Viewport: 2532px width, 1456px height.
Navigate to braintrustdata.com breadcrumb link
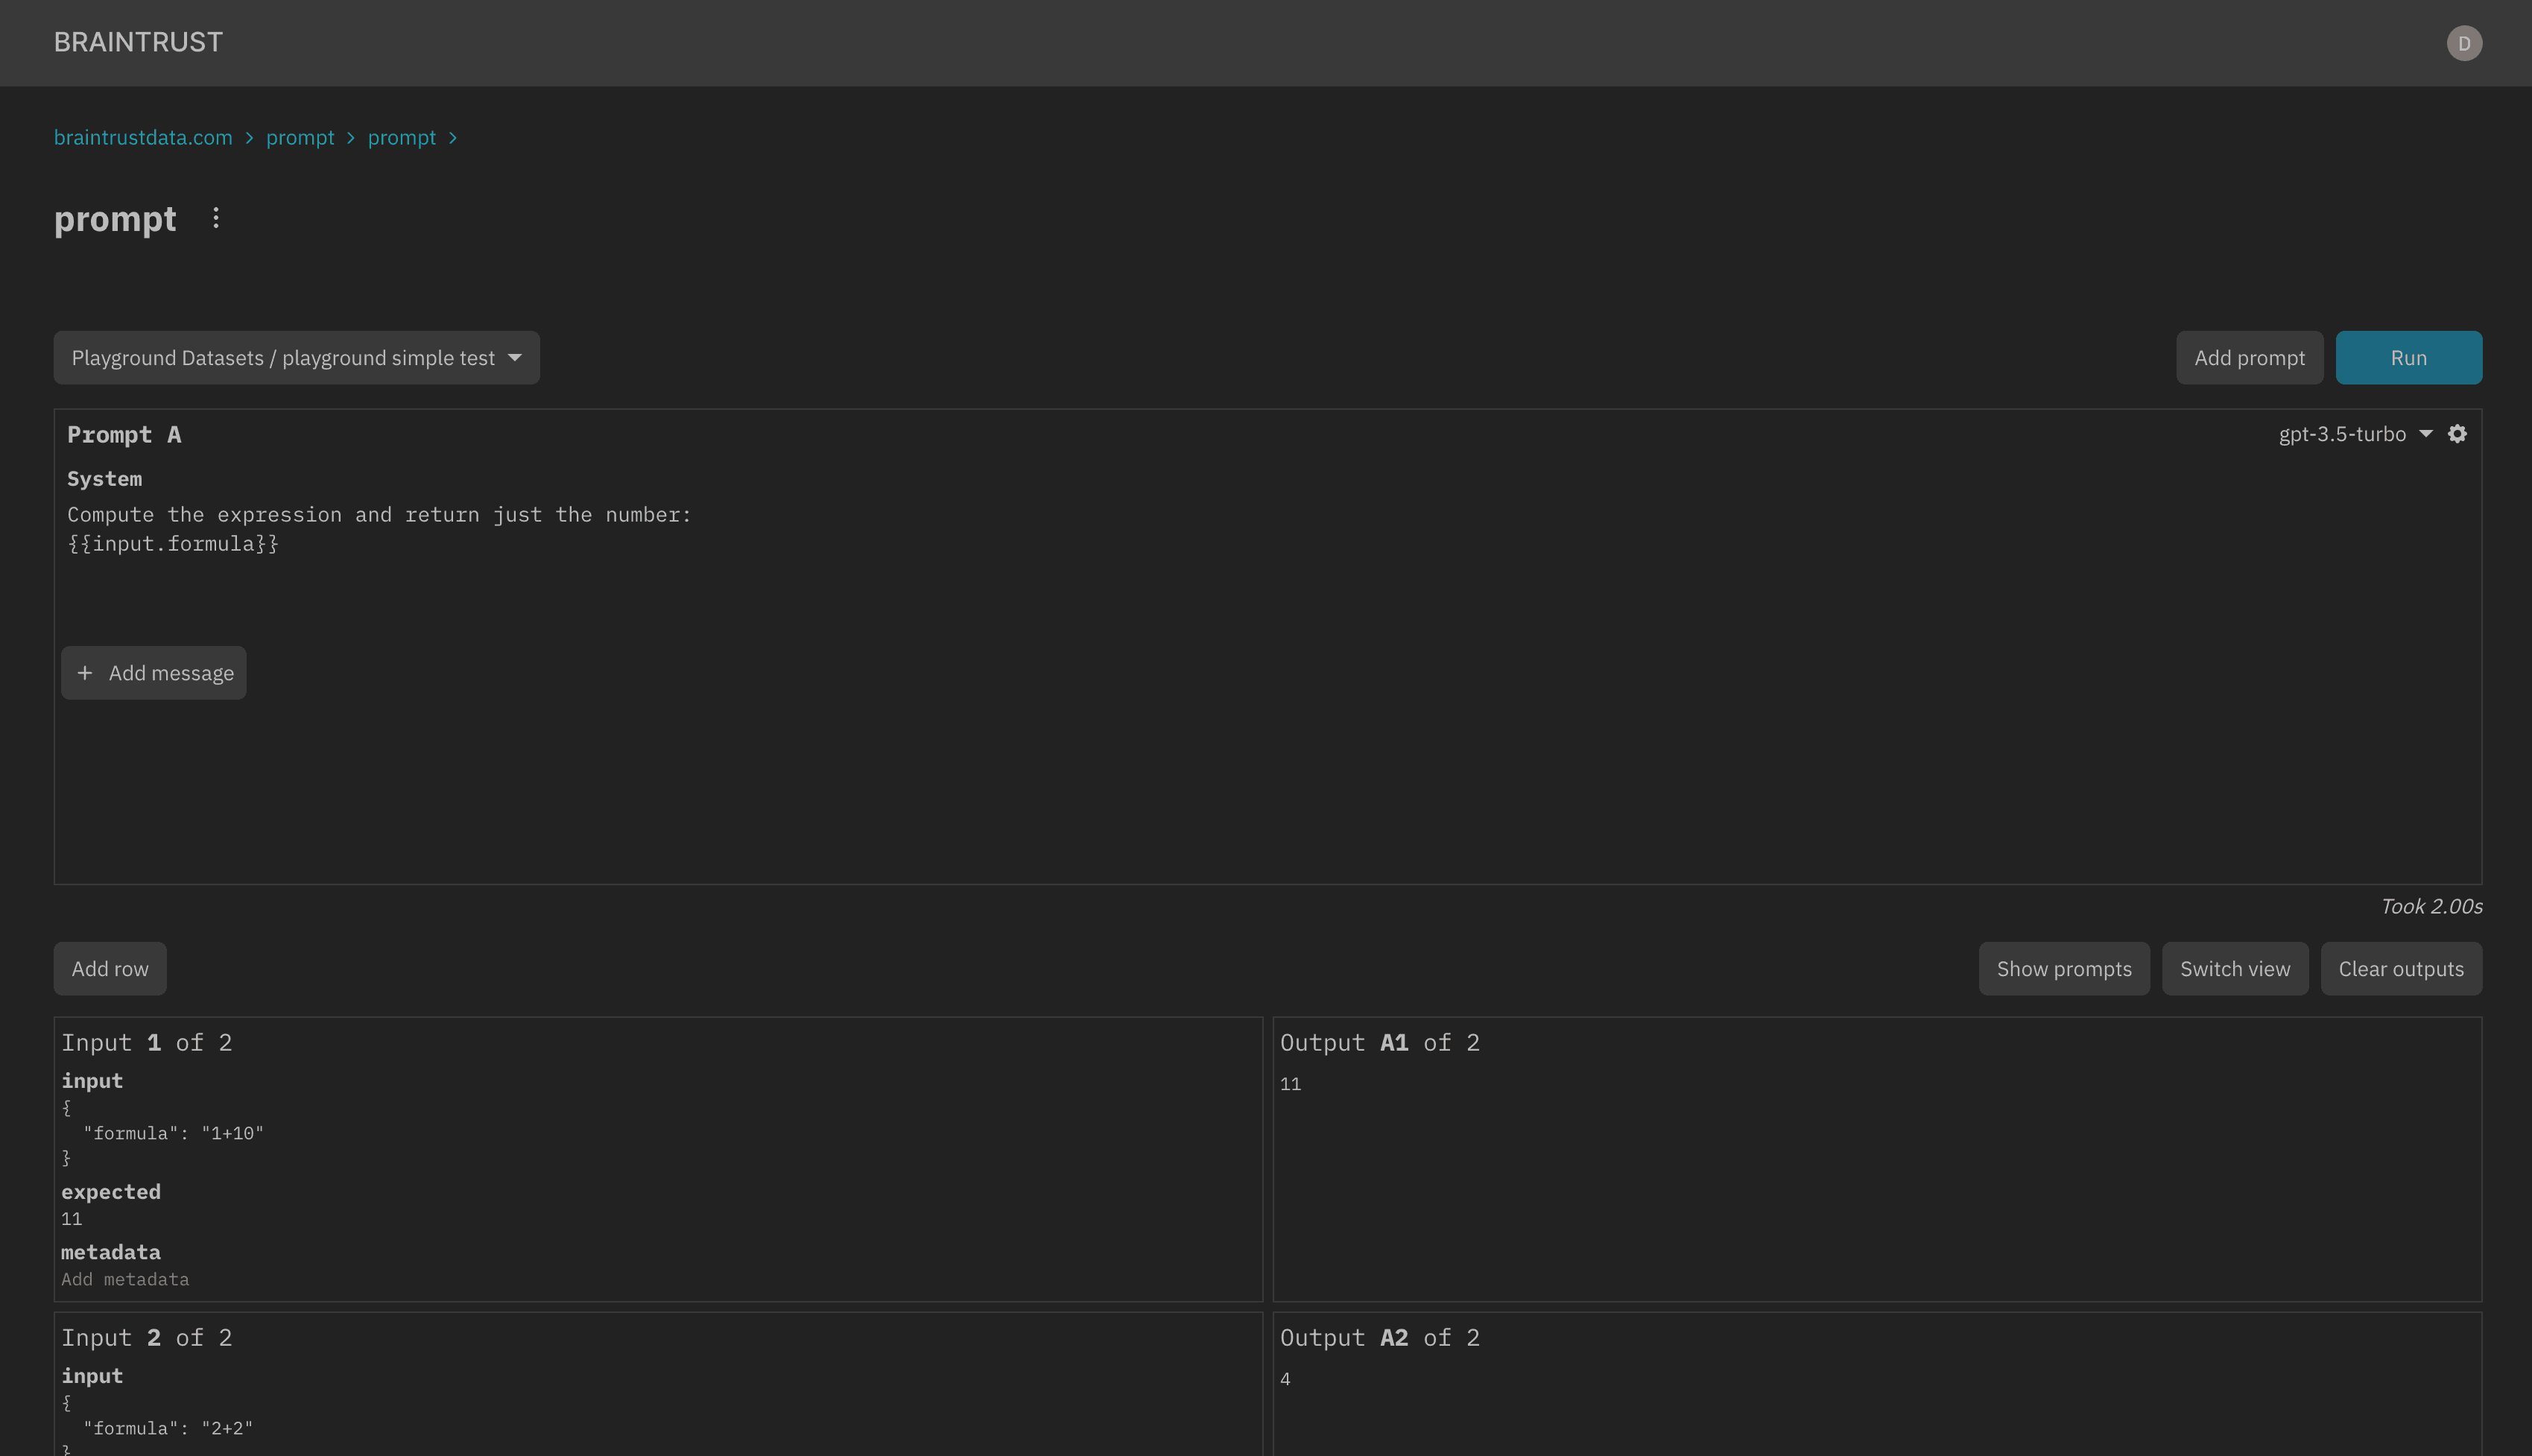(x=142, y=136)
